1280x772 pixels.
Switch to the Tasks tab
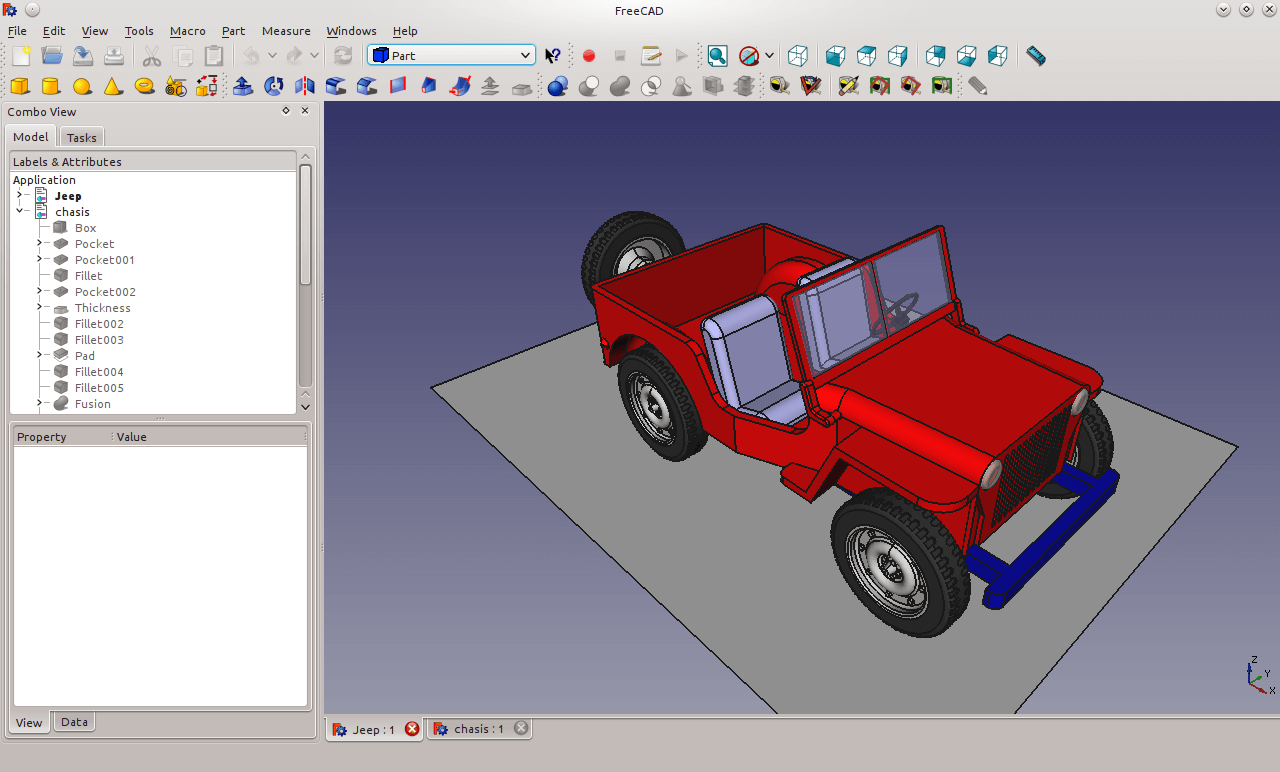81,136
